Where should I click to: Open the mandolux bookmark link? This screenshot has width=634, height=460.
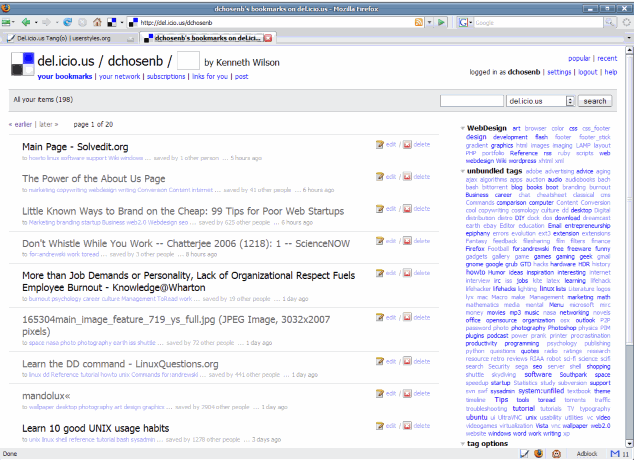[x=46, y=396]
